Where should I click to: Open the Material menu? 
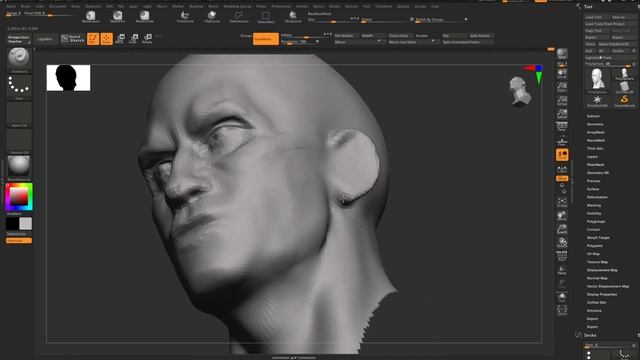pyautogui.click(x=196, y=7)
